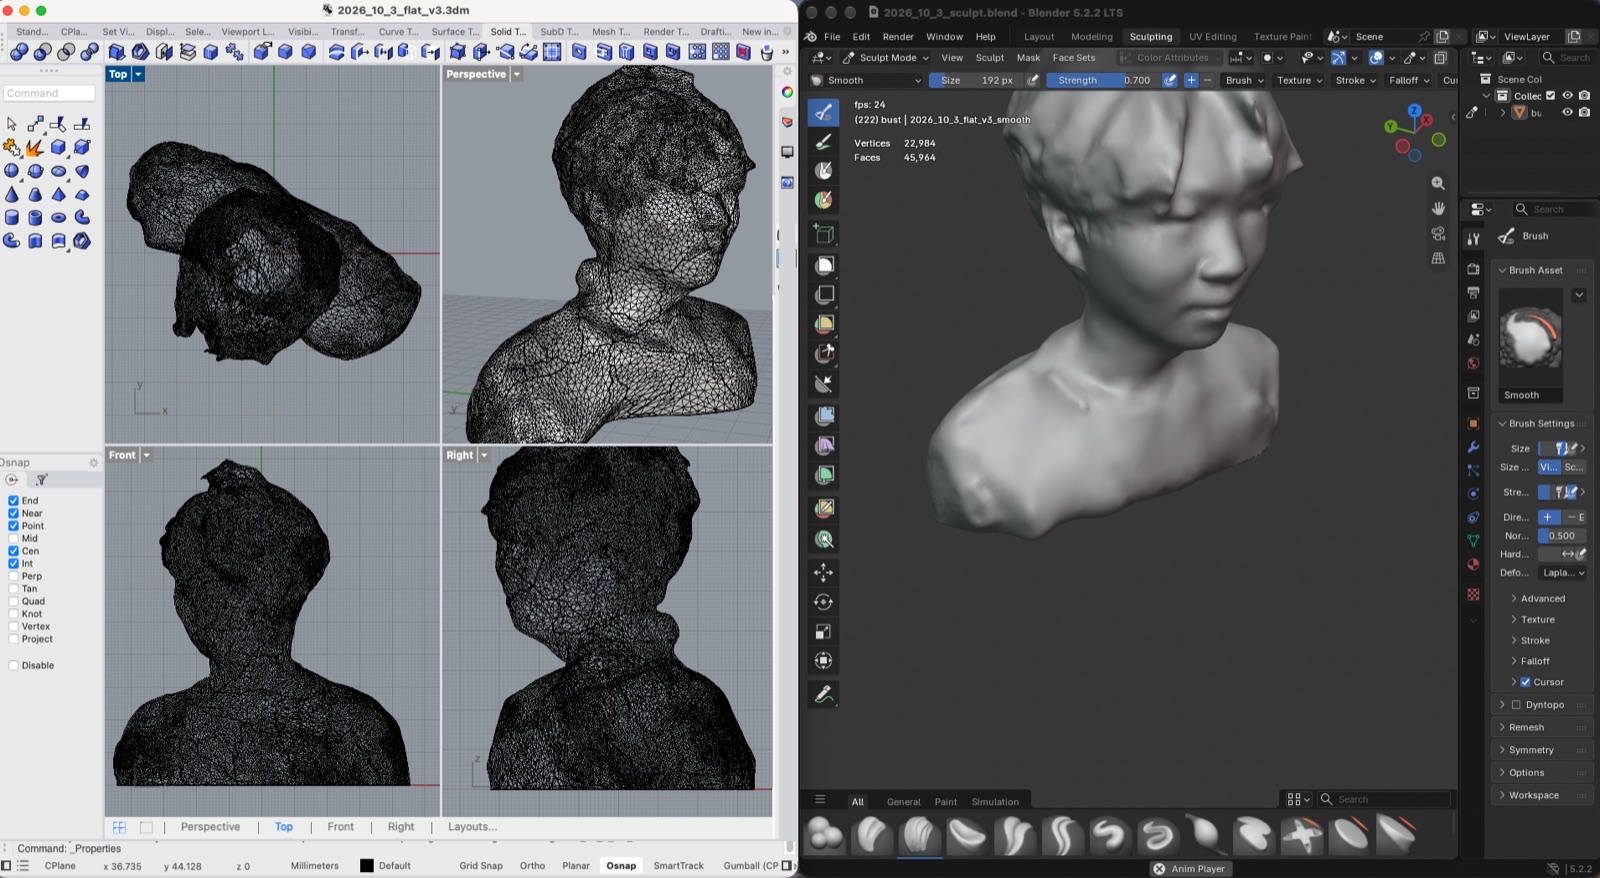Expand the Advanced section in Brush Settings
This screenshot has height=878, width=1600.
(x=1542, y=598)
